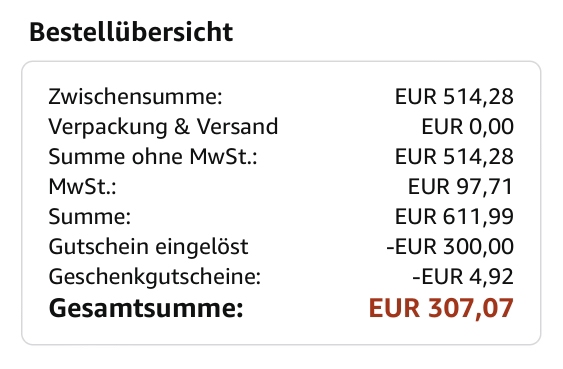Click the MwSt. amount EUR 97,71
Image resolution: width=563 pixels, height=369 pixels.
(461, 187)
